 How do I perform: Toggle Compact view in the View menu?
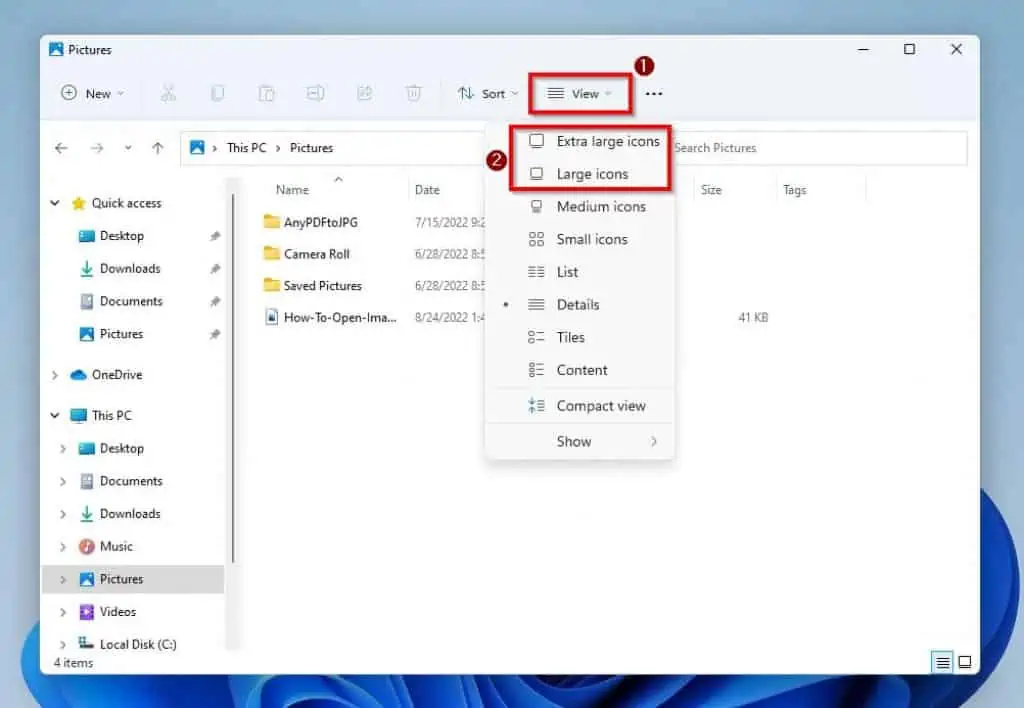click(580, 406)
